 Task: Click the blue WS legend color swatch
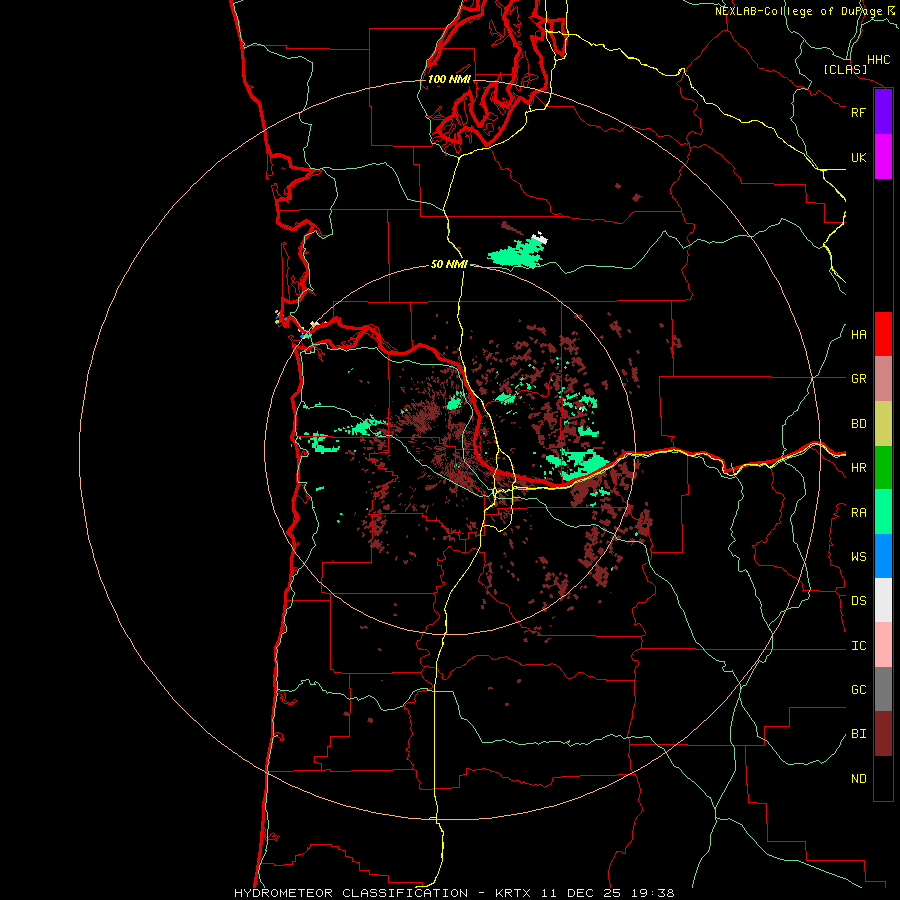883,556
